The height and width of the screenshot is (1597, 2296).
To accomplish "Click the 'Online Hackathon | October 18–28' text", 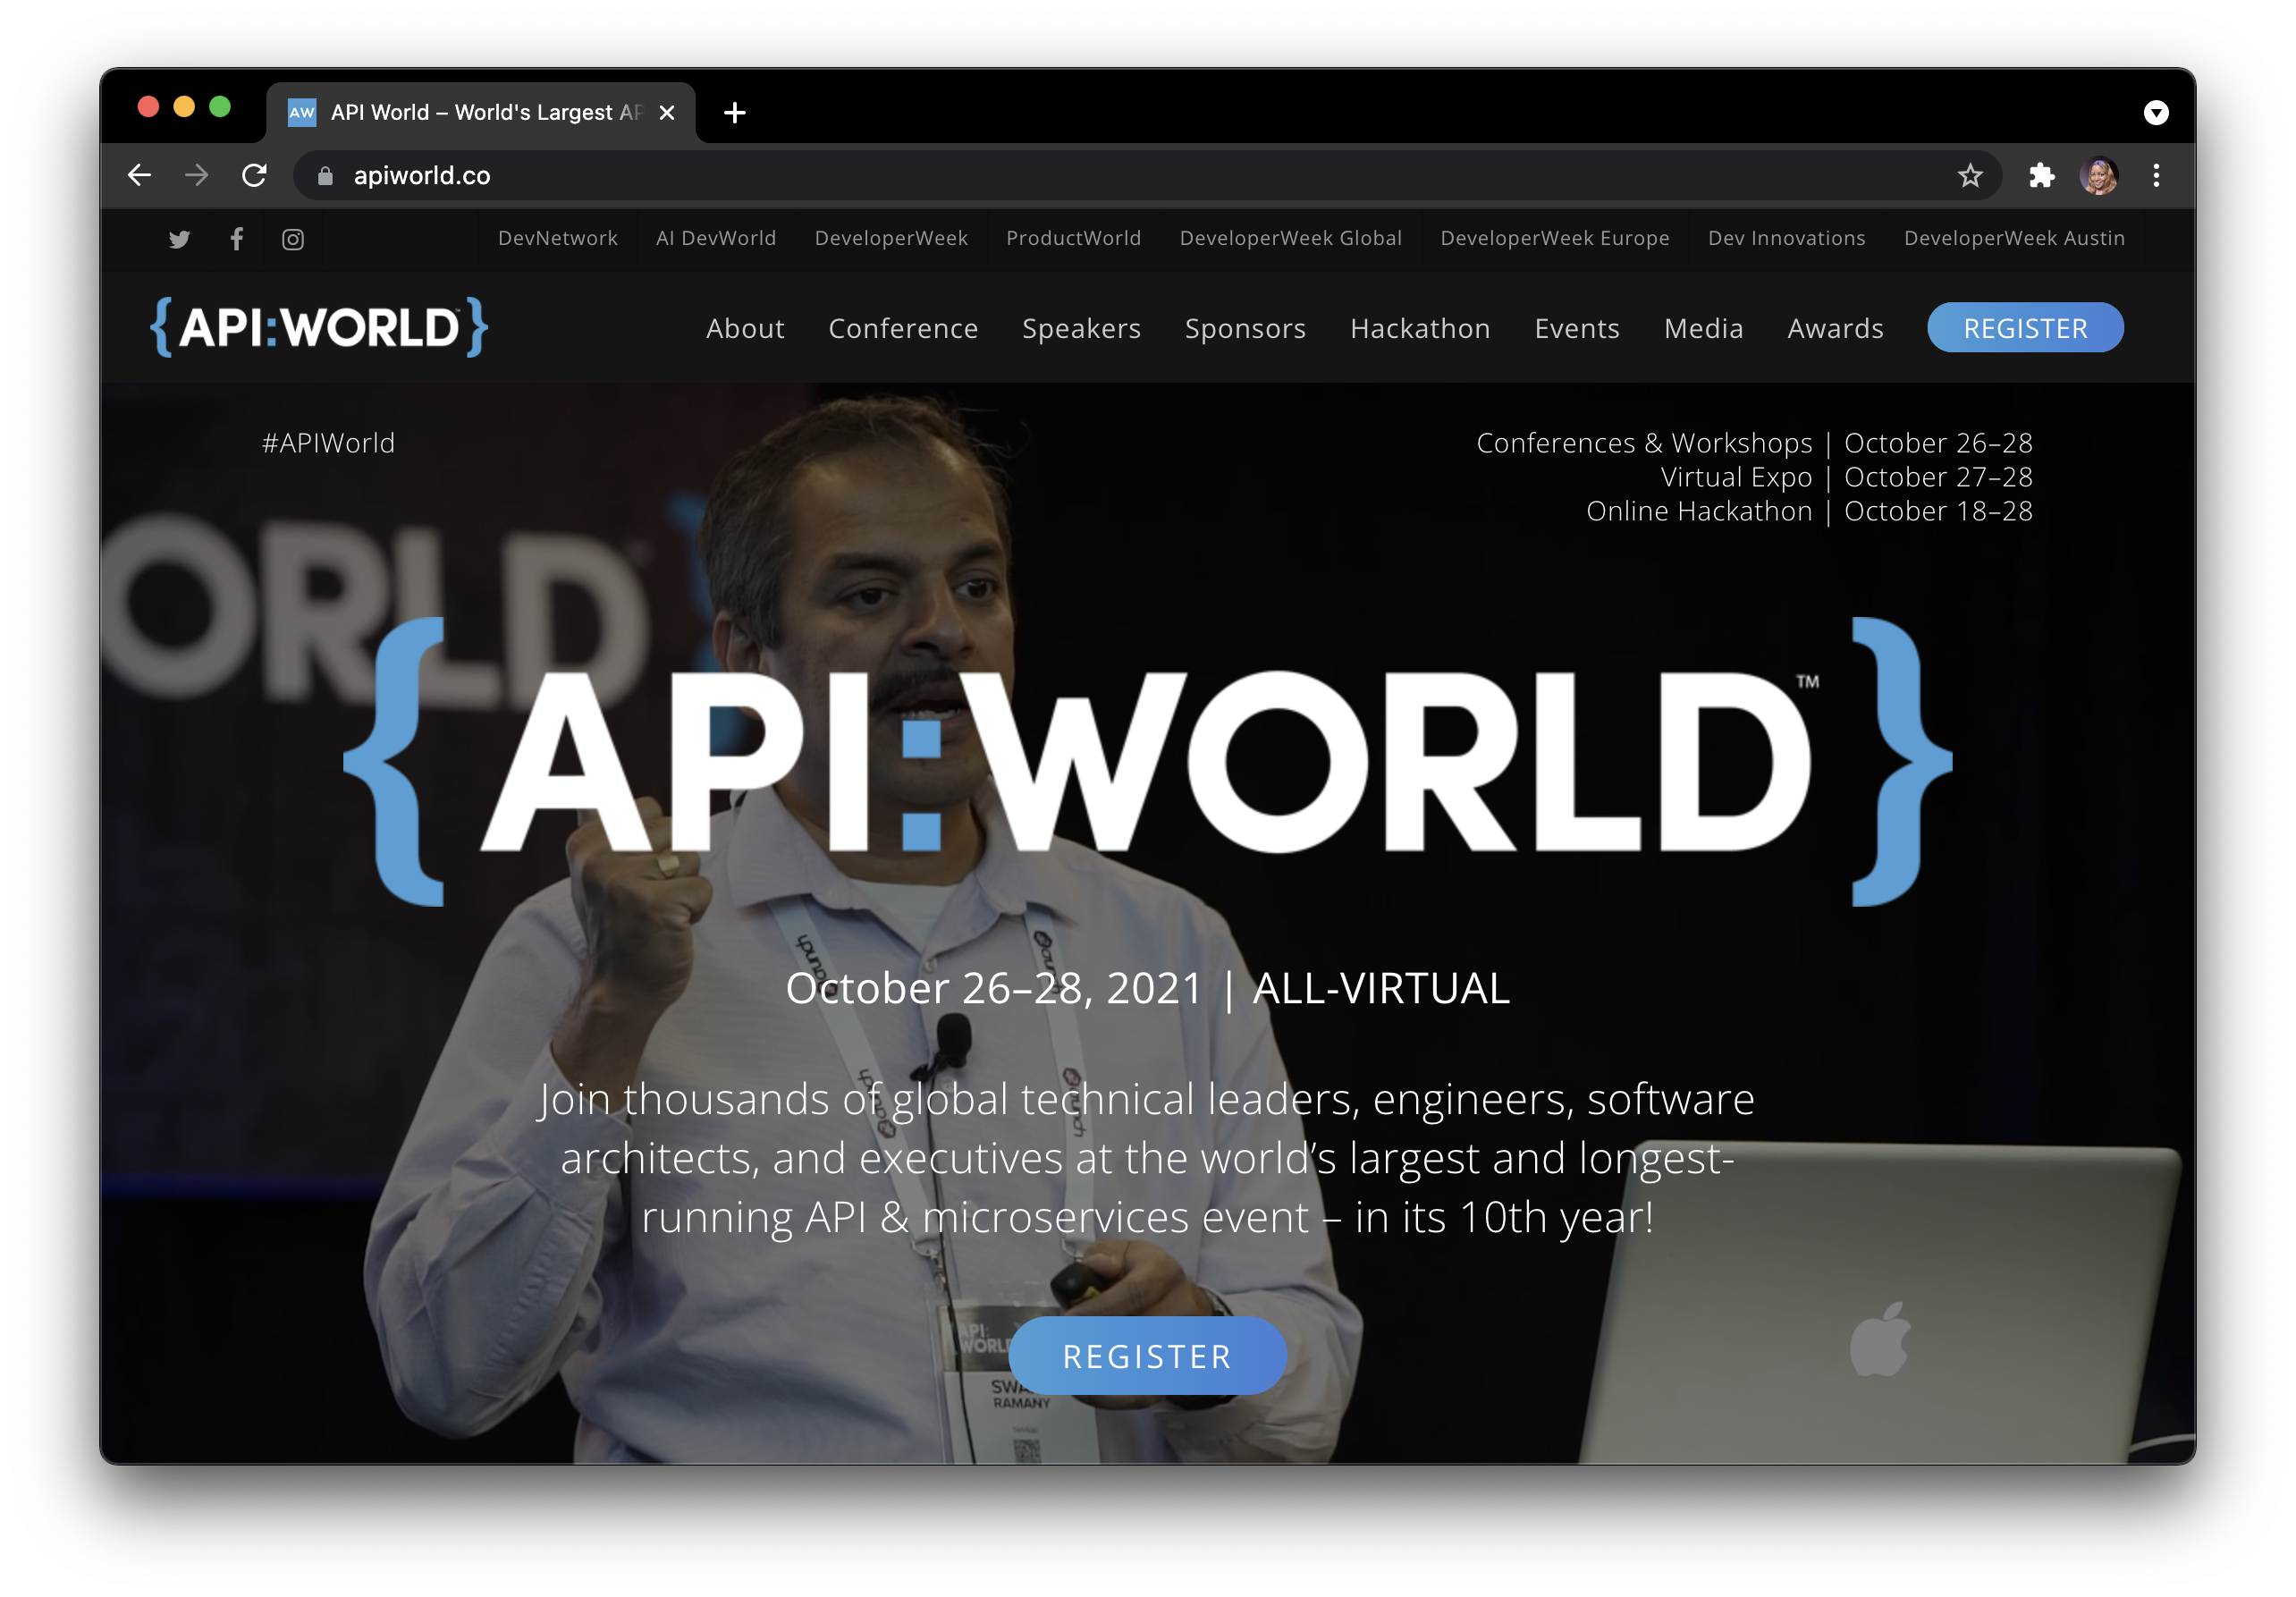I will [x=1809, y=511].
